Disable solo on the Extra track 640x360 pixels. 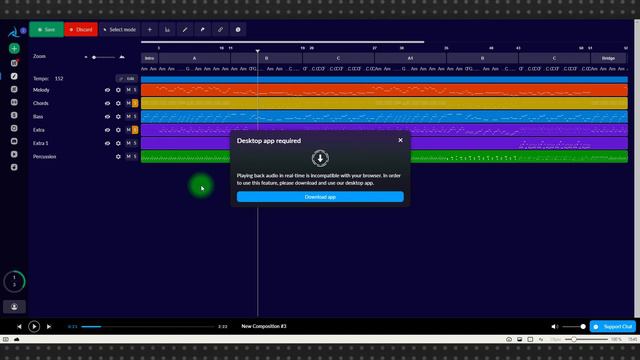point(135,130)
